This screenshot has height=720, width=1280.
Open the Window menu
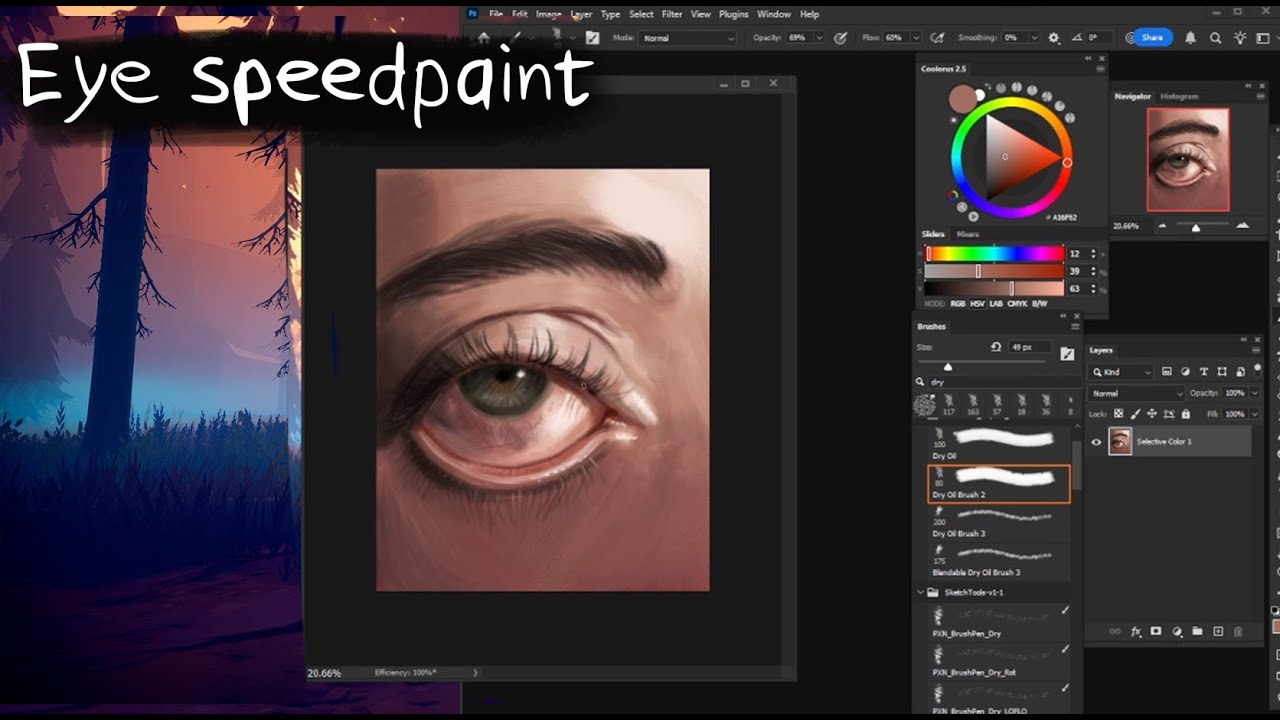(774, 14)
